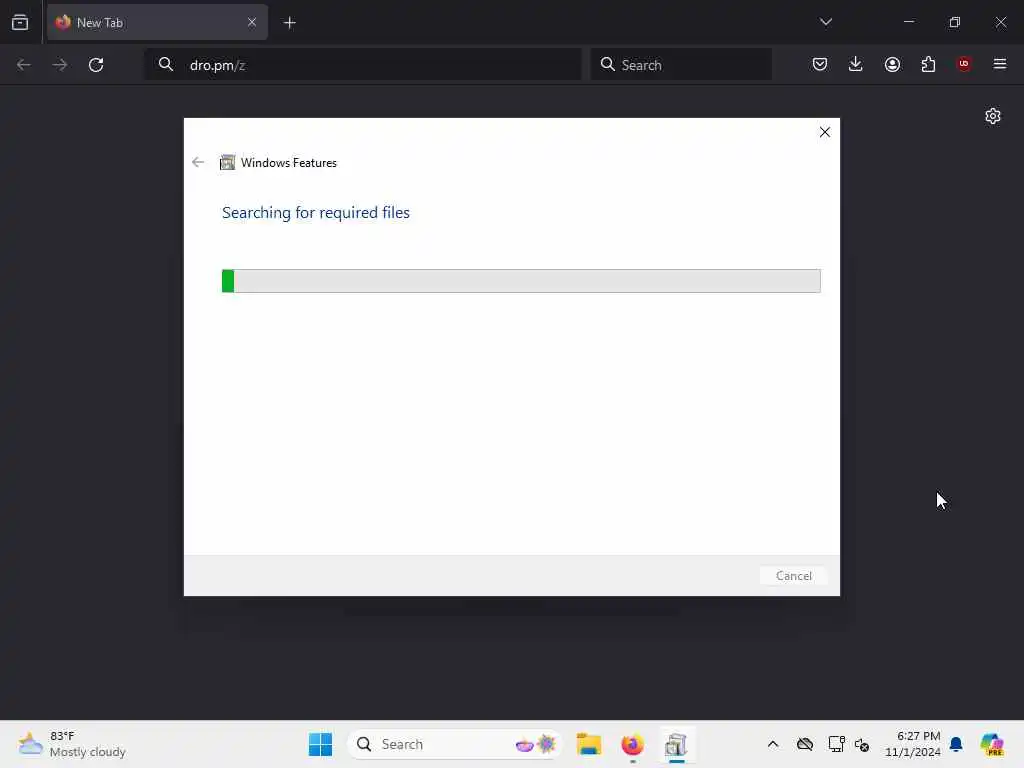1024x768 pixels.
Task: Open New Tab personalize gear settings
Action: click(993, 116)
